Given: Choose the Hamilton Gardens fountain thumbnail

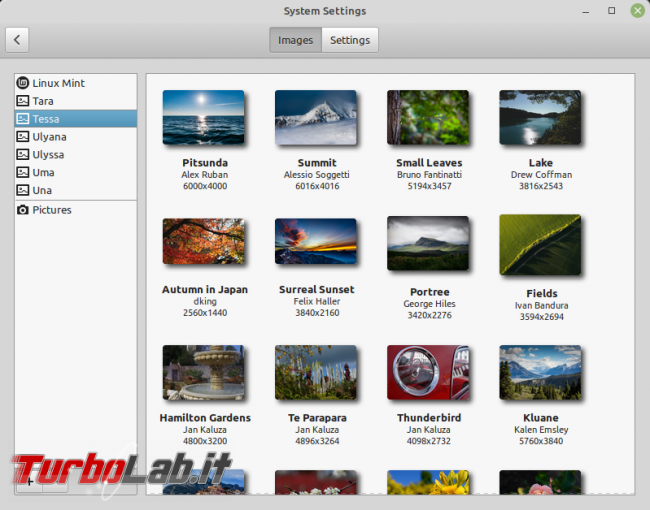Looking at the screenshot, I should (x=204, y=372).
